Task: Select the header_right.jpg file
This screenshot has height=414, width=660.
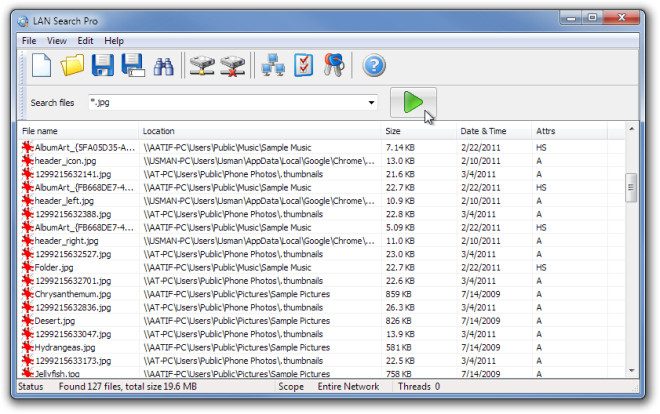Action: [x=66, y=241]
